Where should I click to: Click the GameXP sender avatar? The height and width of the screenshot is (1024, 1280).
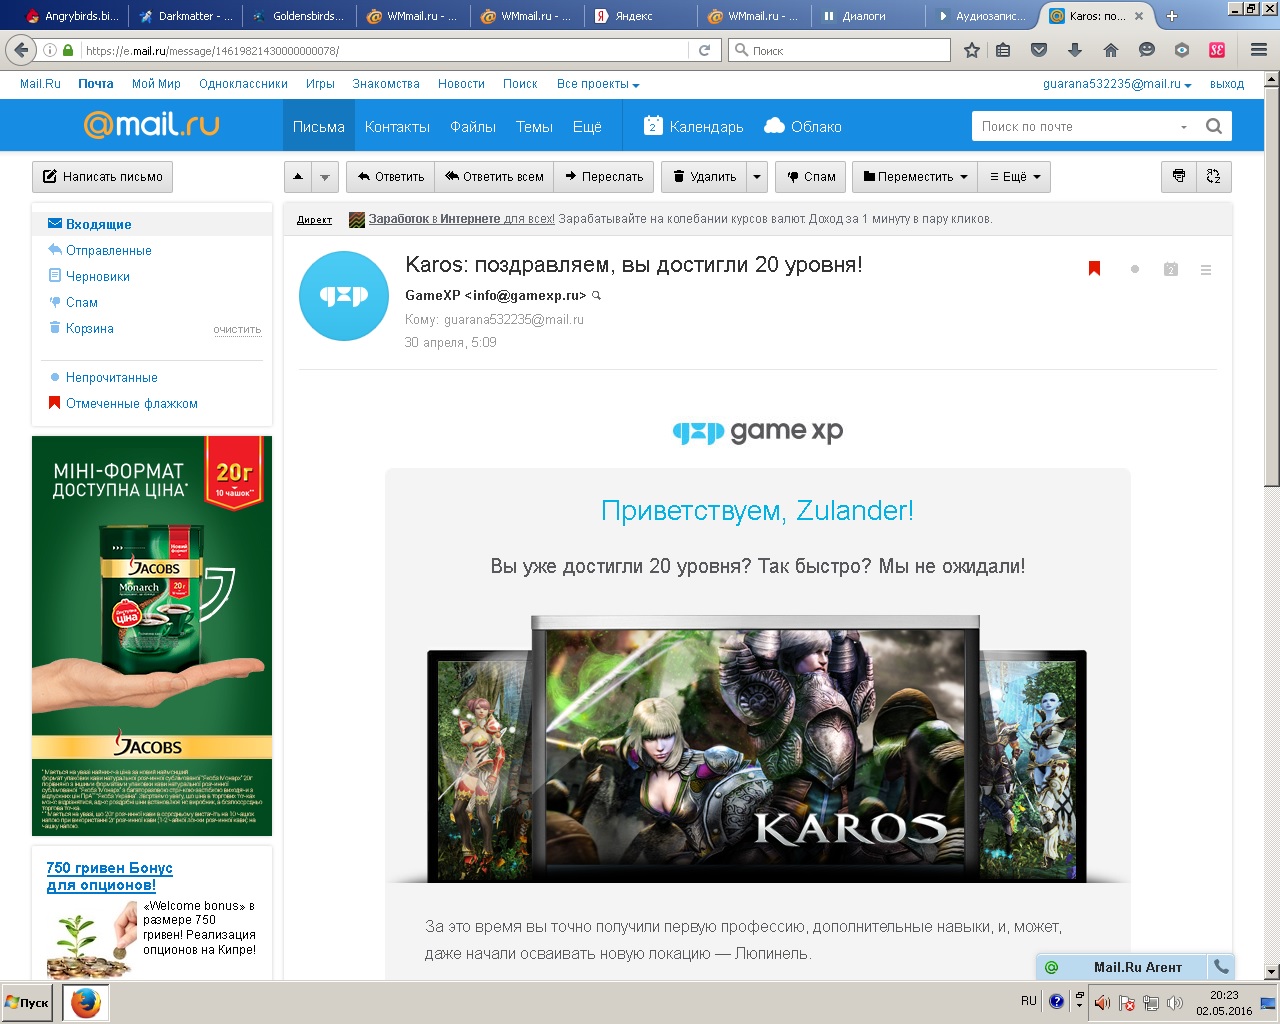344,296
